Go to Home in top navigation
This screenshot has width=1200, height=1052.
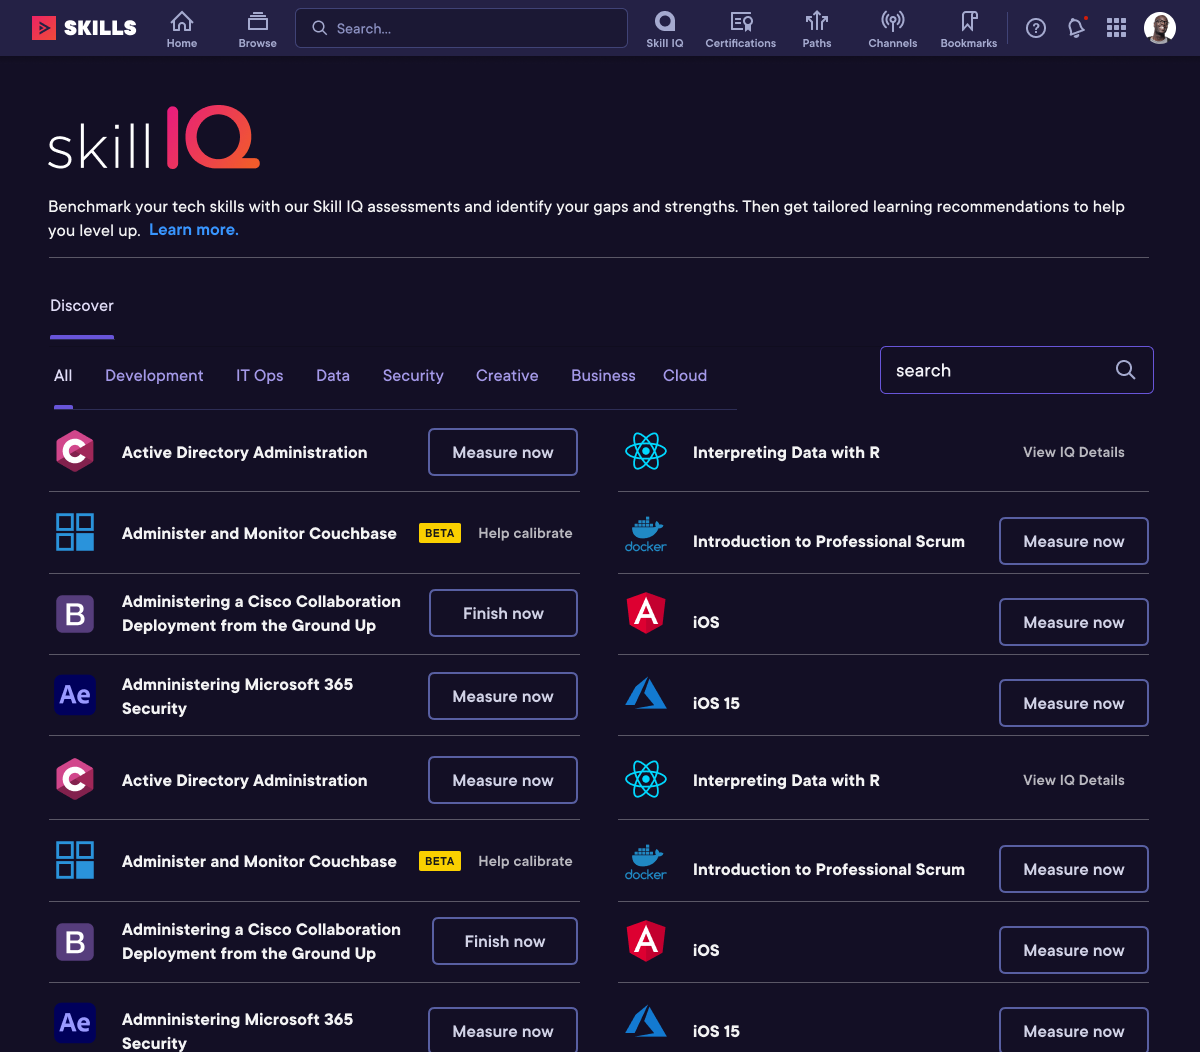pos(182,29)
